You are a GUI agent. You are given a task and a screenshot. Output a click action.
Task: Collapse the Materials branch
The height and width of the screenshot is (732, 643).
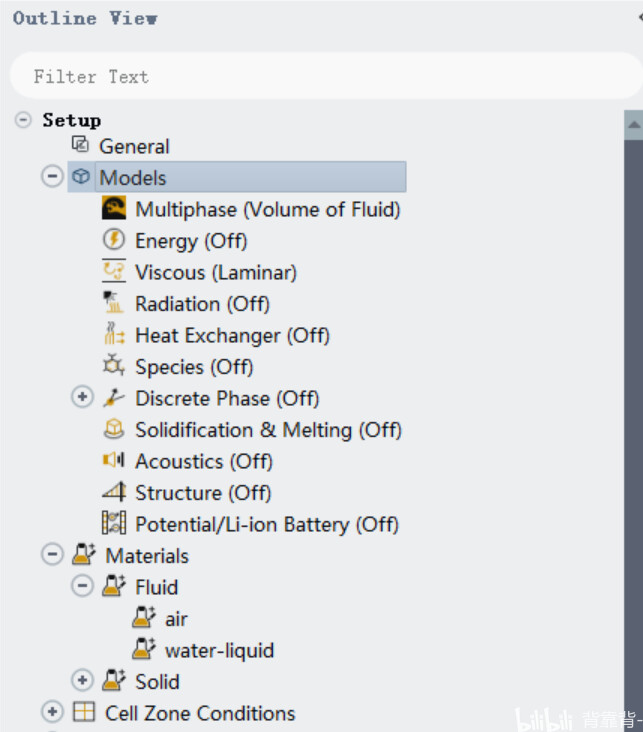click(x=52, y=555)
